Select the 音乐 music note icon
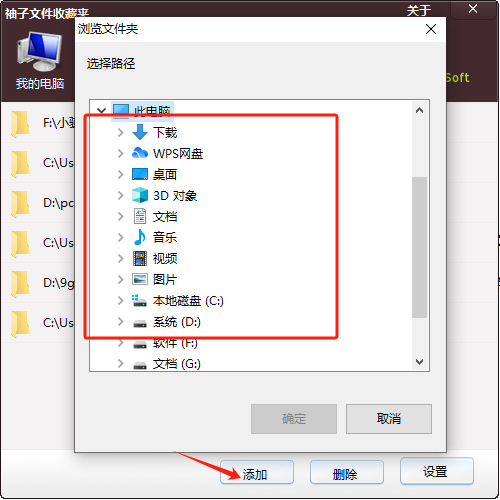Image resolution: width=500 pixels, height=500 pixels. [x=140, y=237]
